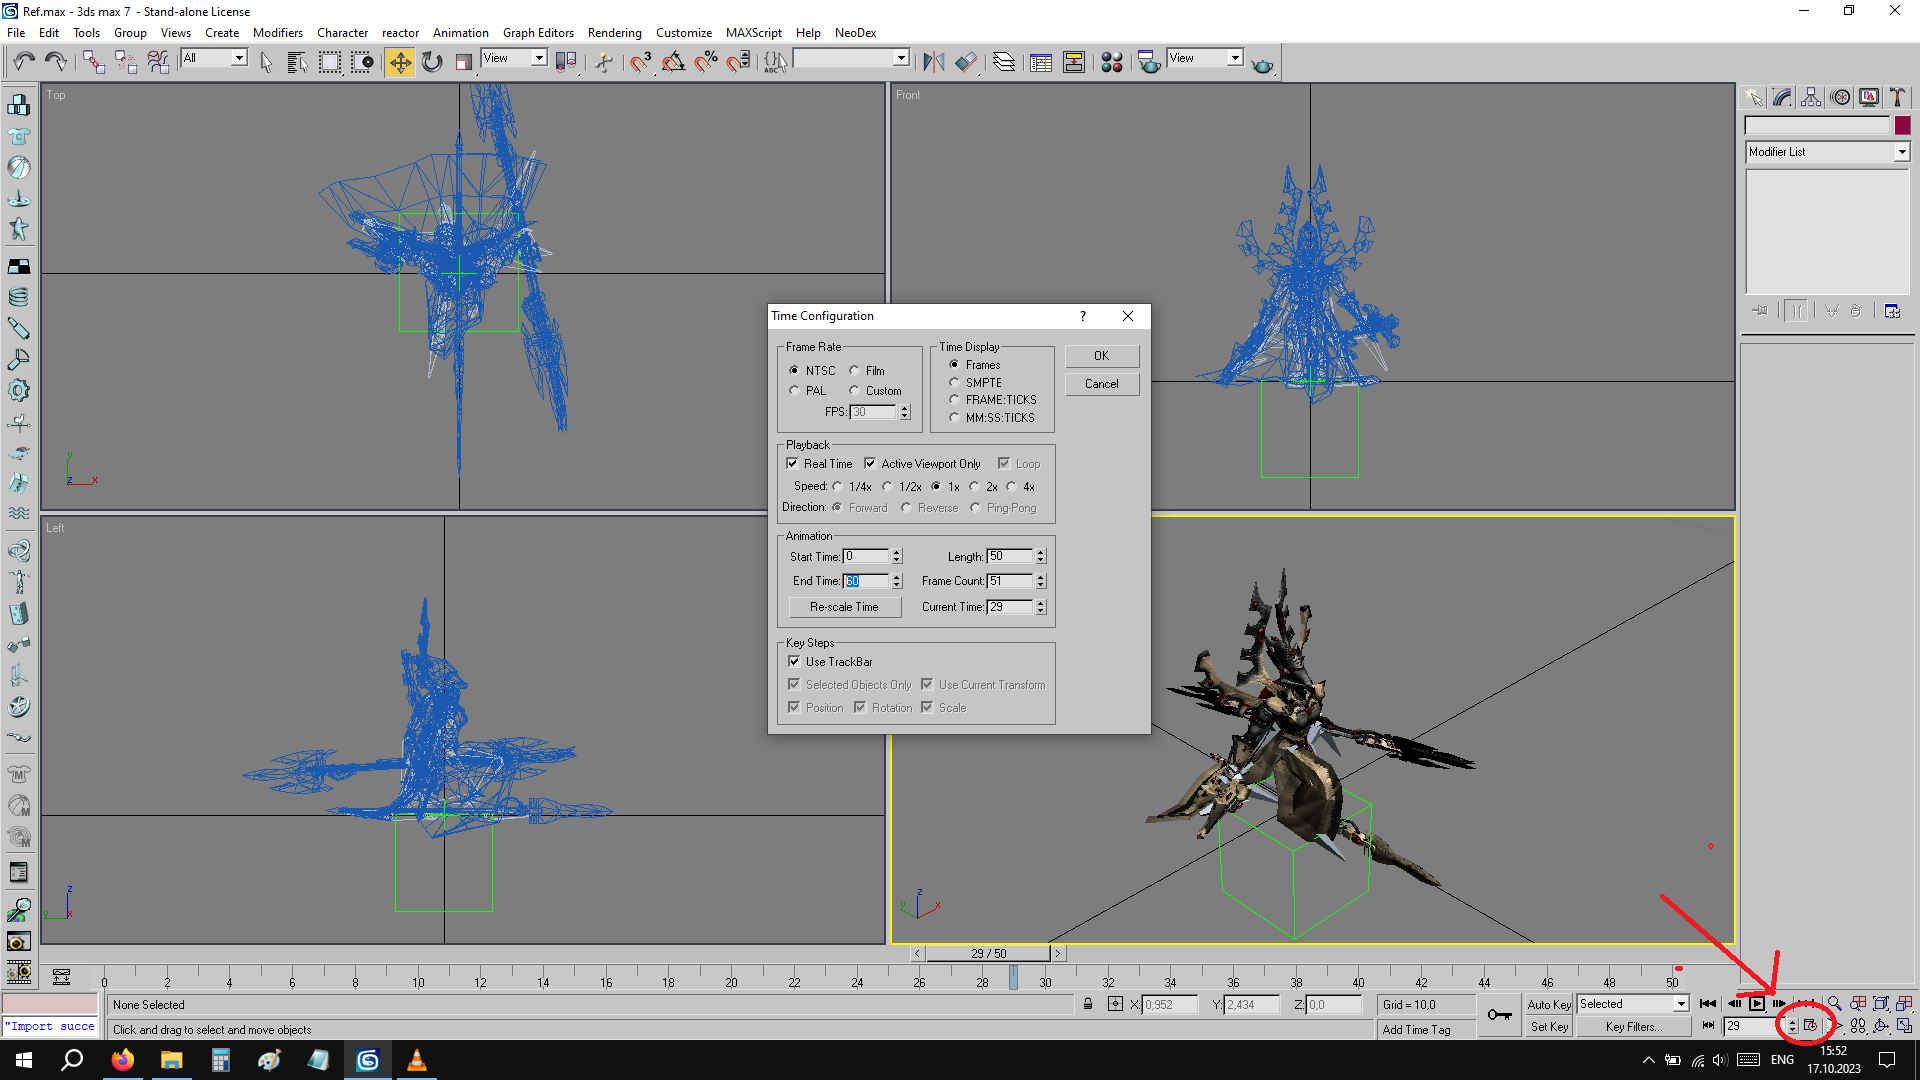Open the selection filter All dropdown
The image size is (1920, 1080).
[239, 58]
